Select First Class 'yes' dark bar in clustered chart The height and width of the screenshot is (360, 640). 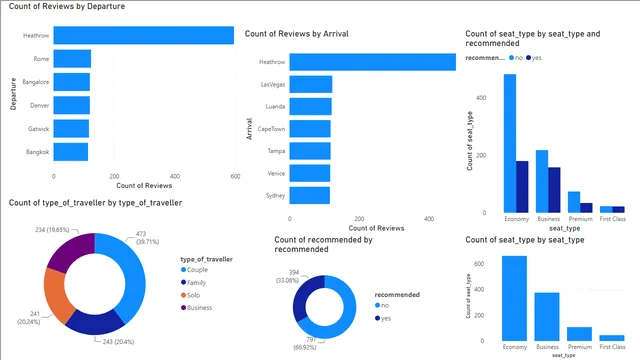click(x=618, y=209)
